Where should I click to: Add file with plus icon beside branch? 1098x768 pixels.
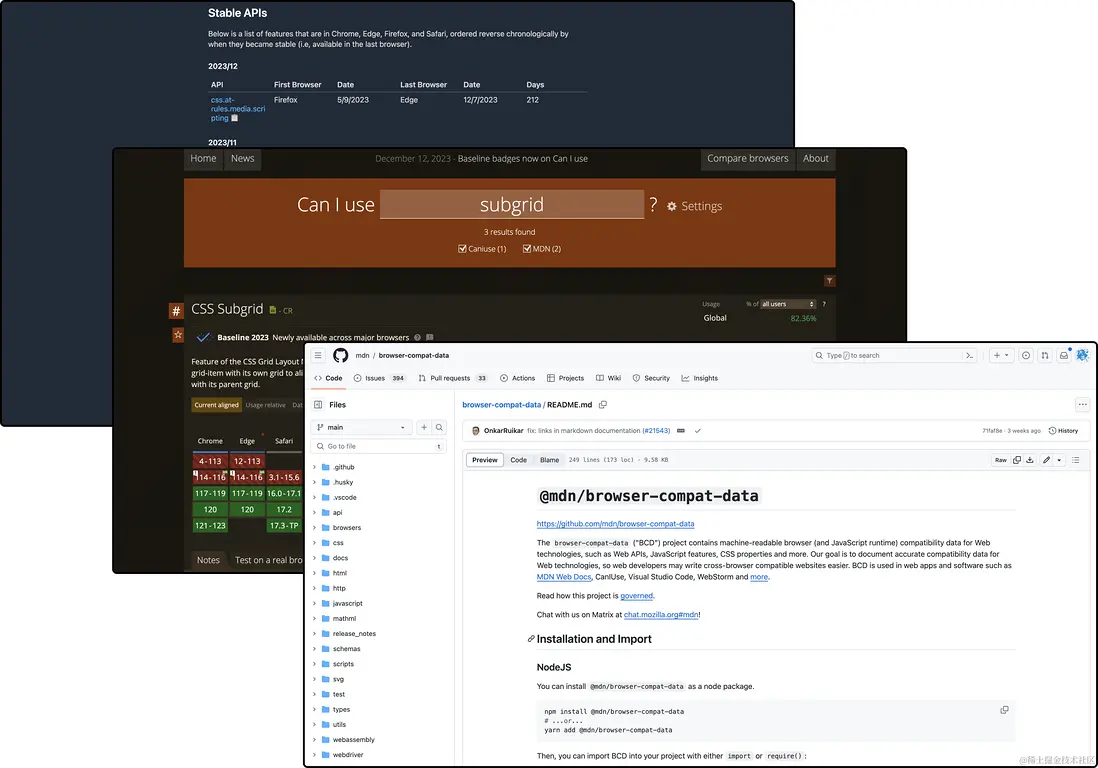[424, 427]
